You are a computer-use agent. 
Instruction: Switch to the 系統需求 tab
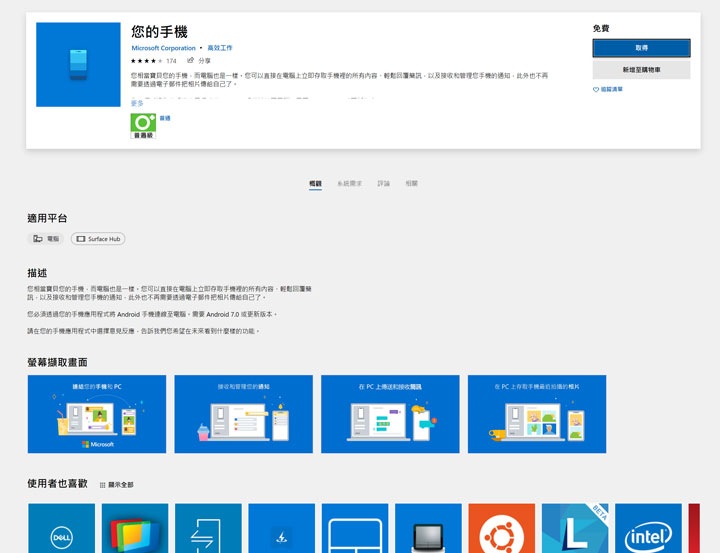tap(349, 183)
